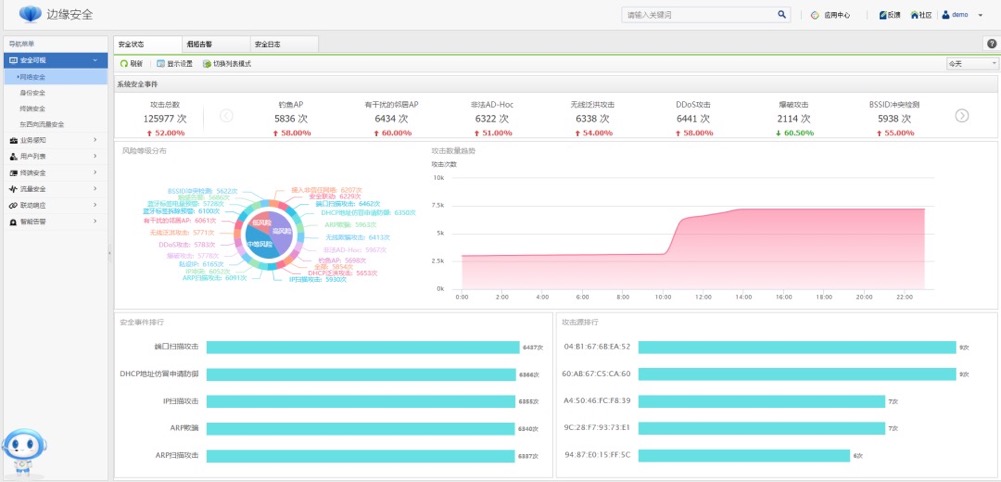The image size is (1001, 482).
Task: Click the DDoS攻击 6441 次 card
Action: tap(693, 119)
